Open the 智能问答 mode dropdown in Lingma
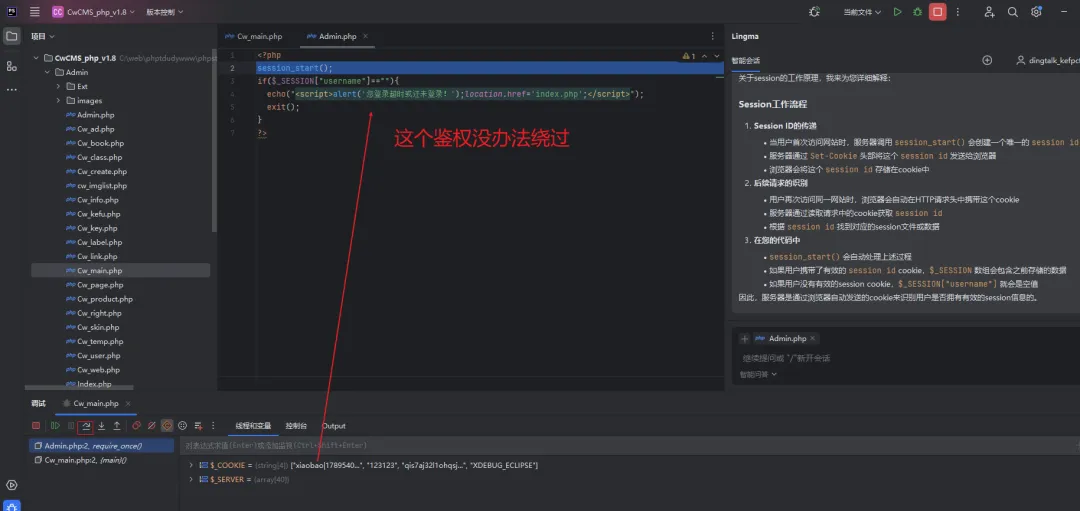The height and width of the screenshot is (511, 1080). click(758, 375)
